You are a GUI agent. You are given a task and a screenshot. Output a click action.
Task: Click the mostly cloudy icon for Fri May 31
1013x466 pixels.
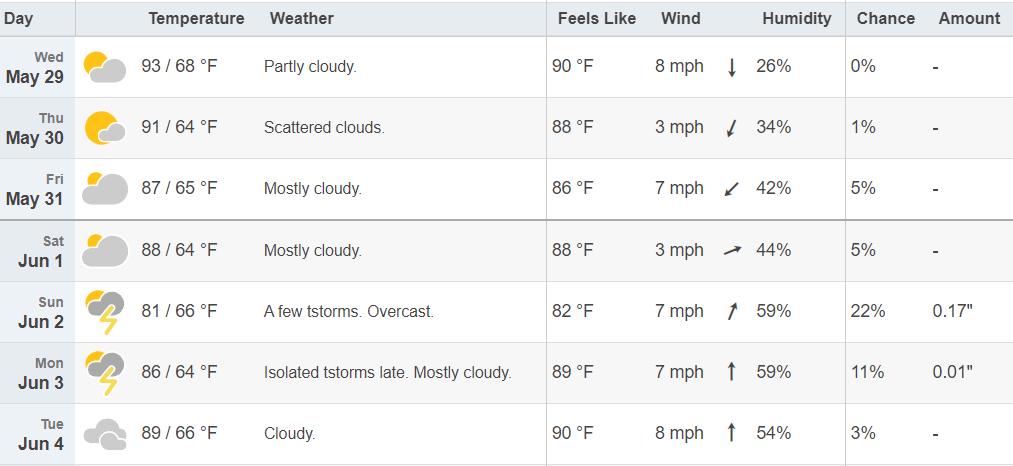click(105, 189)
